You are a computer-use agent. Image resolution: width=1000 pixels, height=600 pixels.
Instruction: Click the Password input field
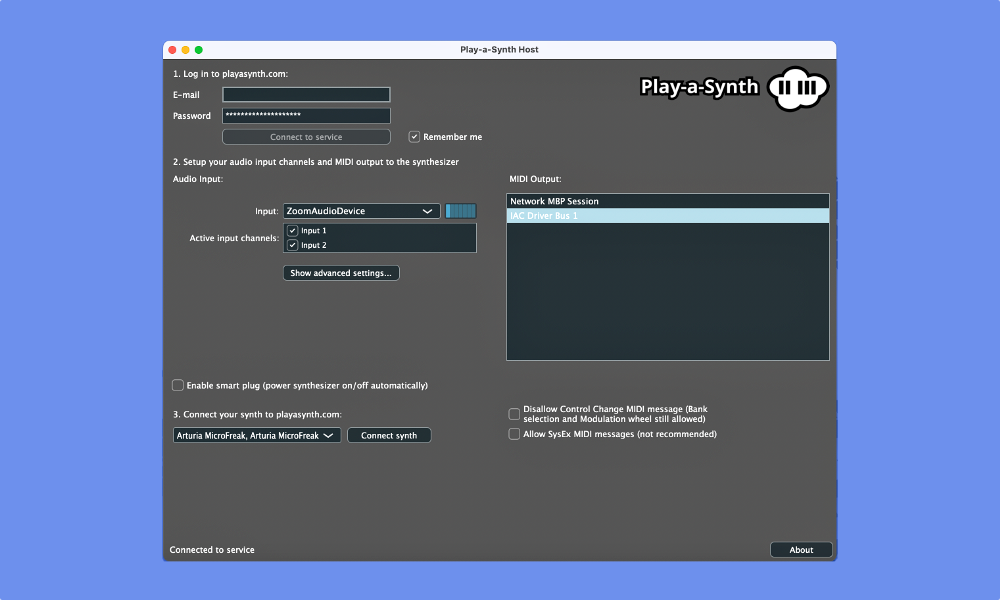[306, 115]
